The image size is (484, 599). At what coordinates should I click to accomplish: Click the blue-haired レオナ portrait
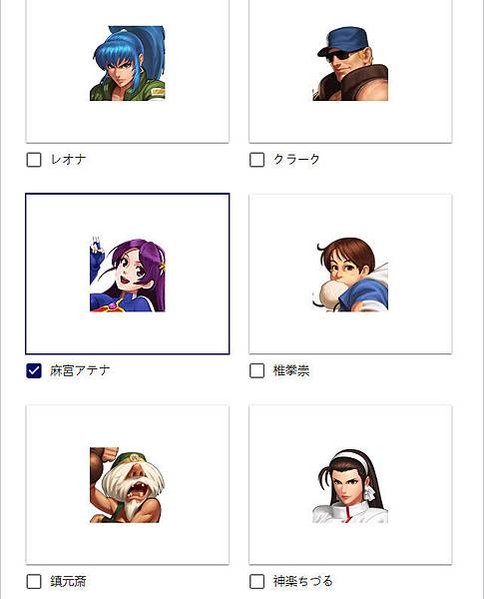point(128,63)
